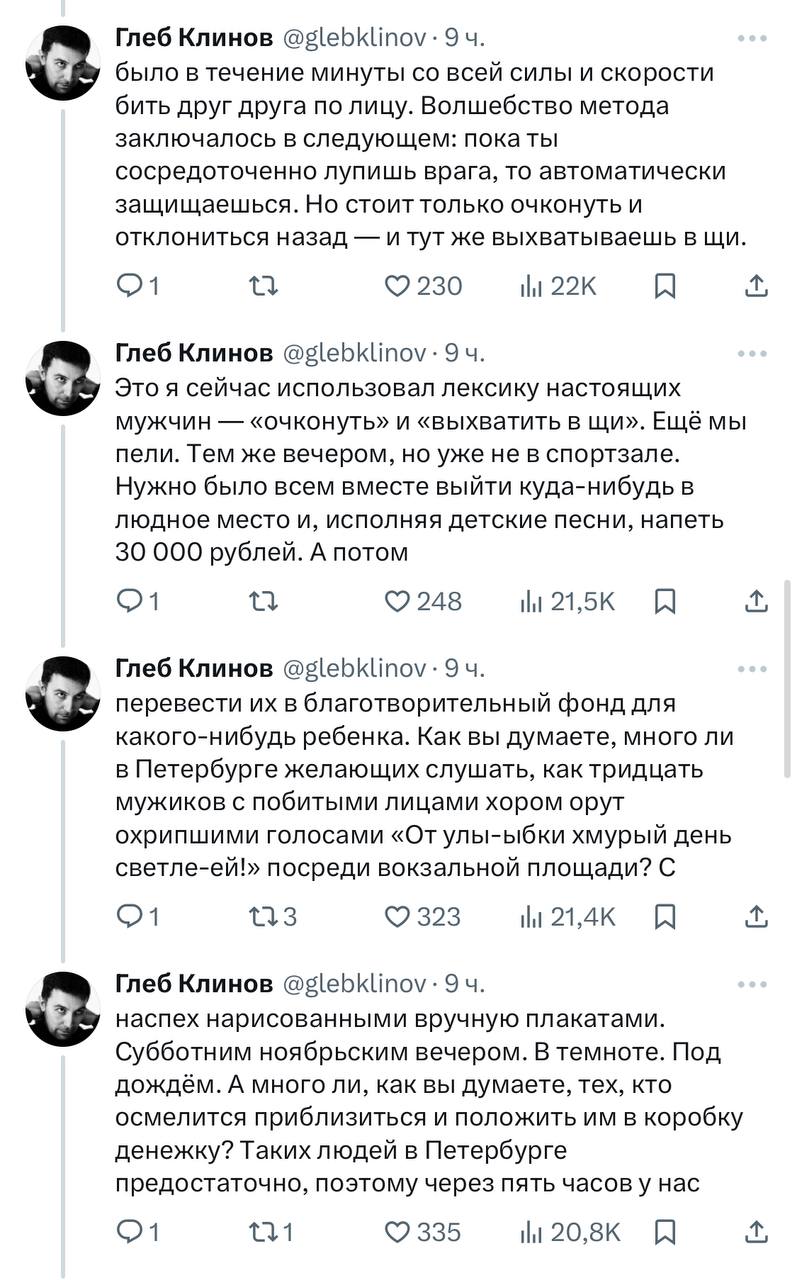Share the tweet with 22K views
The image size is (797, 1280).
(x=758, y=287)
